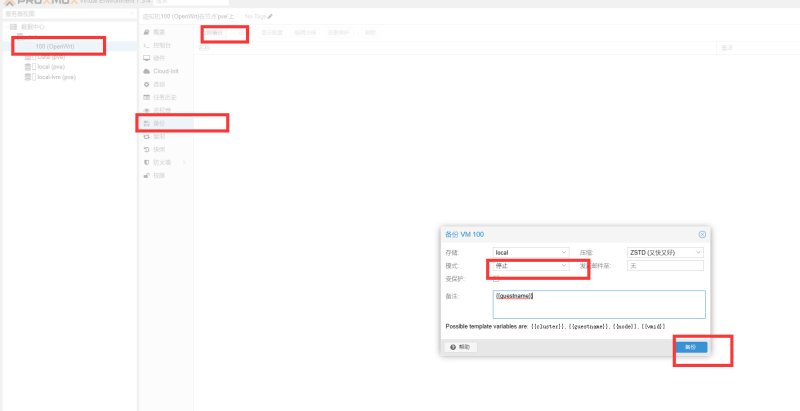Screen dimensions: 800x411
Task: Click the datacenter icon in the resource tree
Action: point(13,27)
